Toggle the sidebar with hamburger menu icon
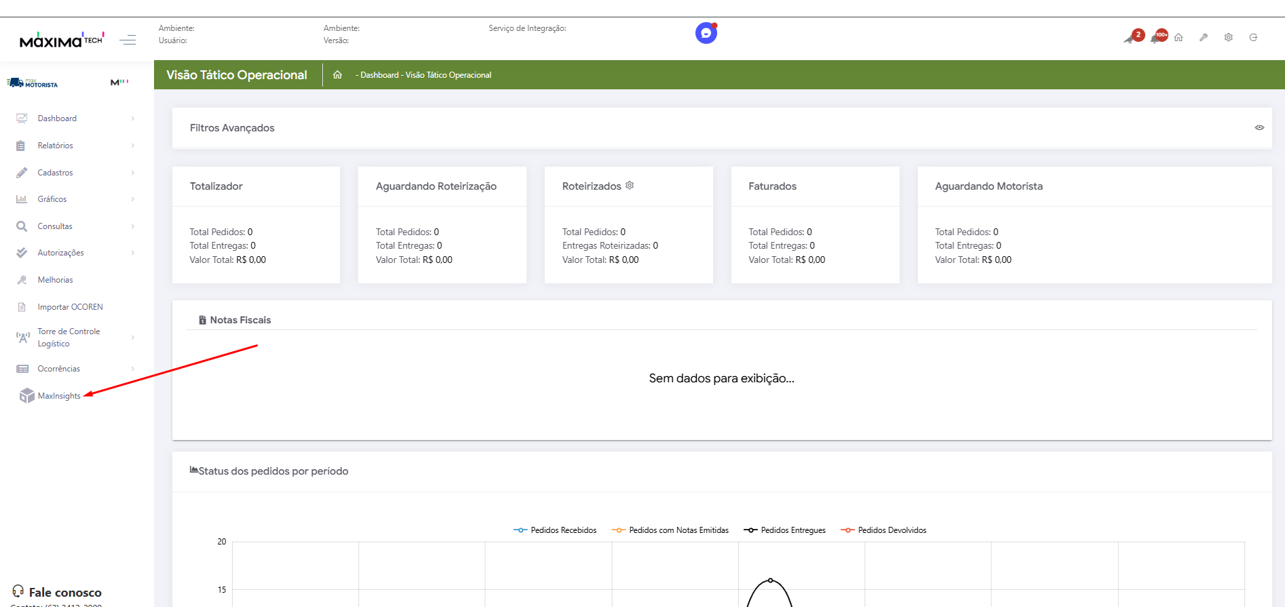 [128, 40]
